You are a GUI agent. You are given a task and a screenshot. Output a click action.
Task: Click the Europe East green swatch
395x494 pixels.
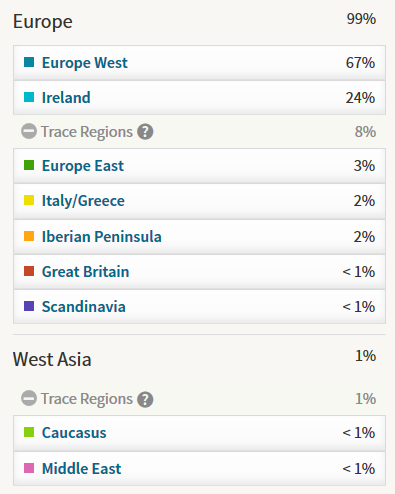point(29,165)
